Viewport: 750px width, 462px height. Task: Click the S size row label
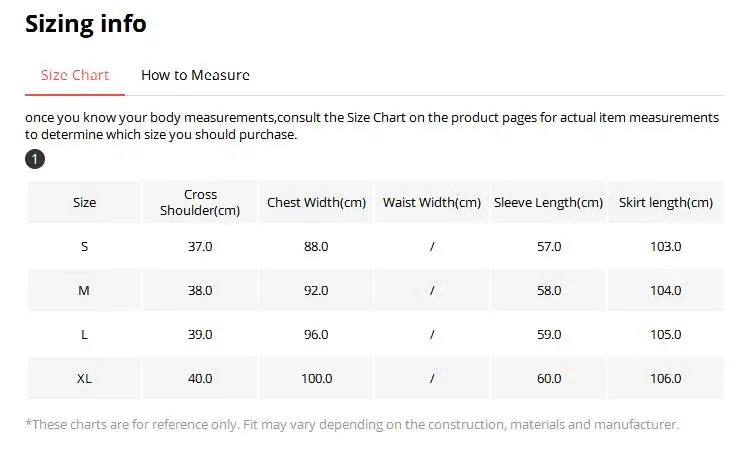(85, 247)
